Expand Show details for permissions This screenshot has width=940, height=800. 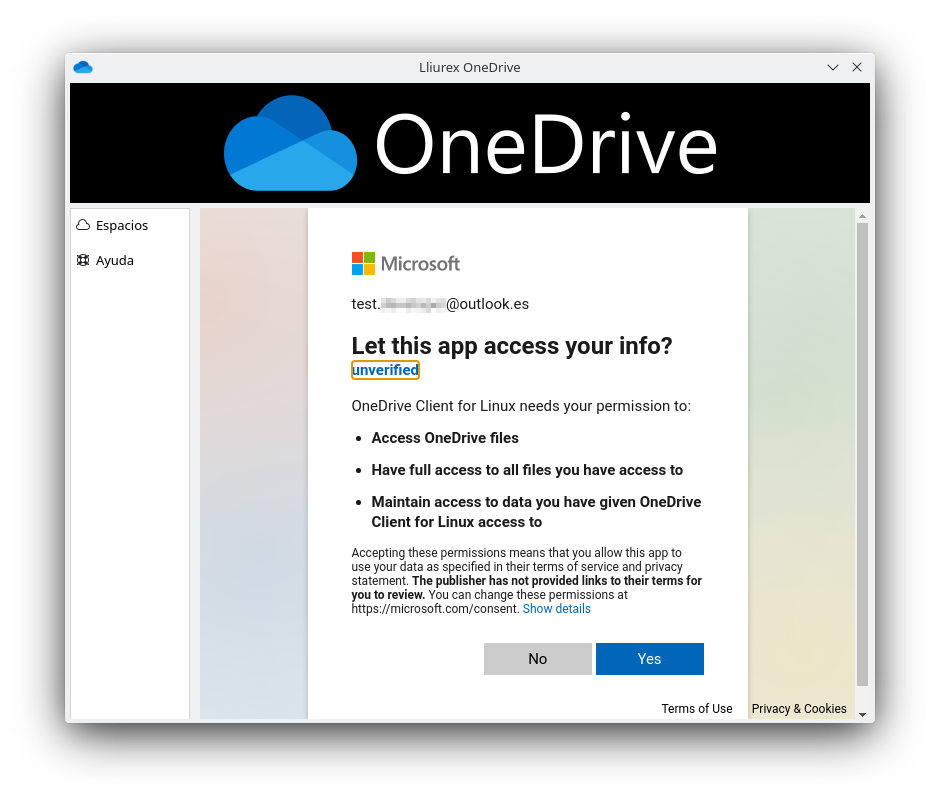pyautogui.click(x=556, y=609)
